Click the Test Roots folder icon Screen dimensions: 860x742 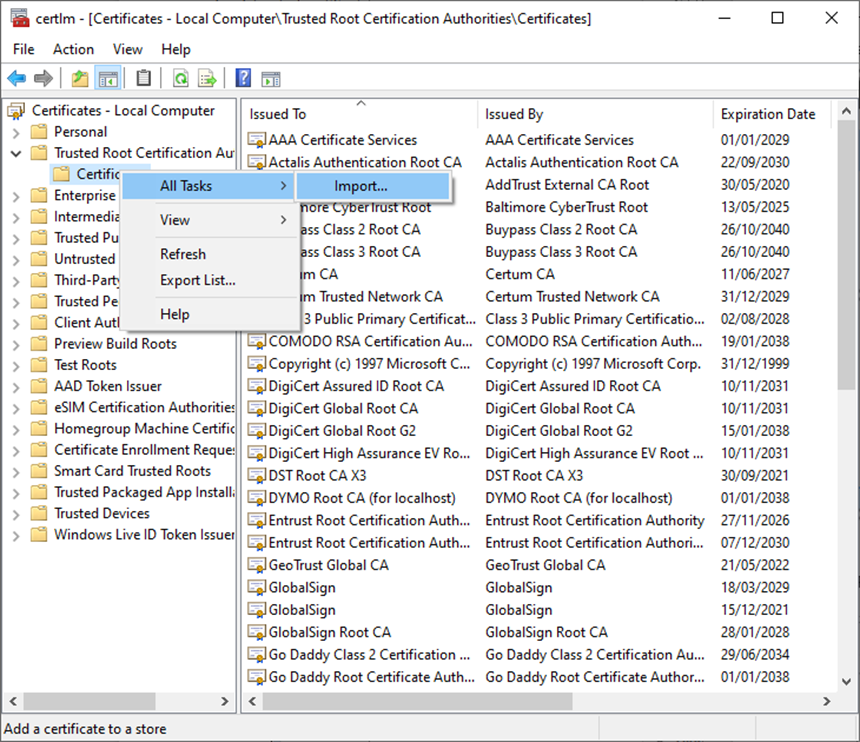tap(39, 365)
